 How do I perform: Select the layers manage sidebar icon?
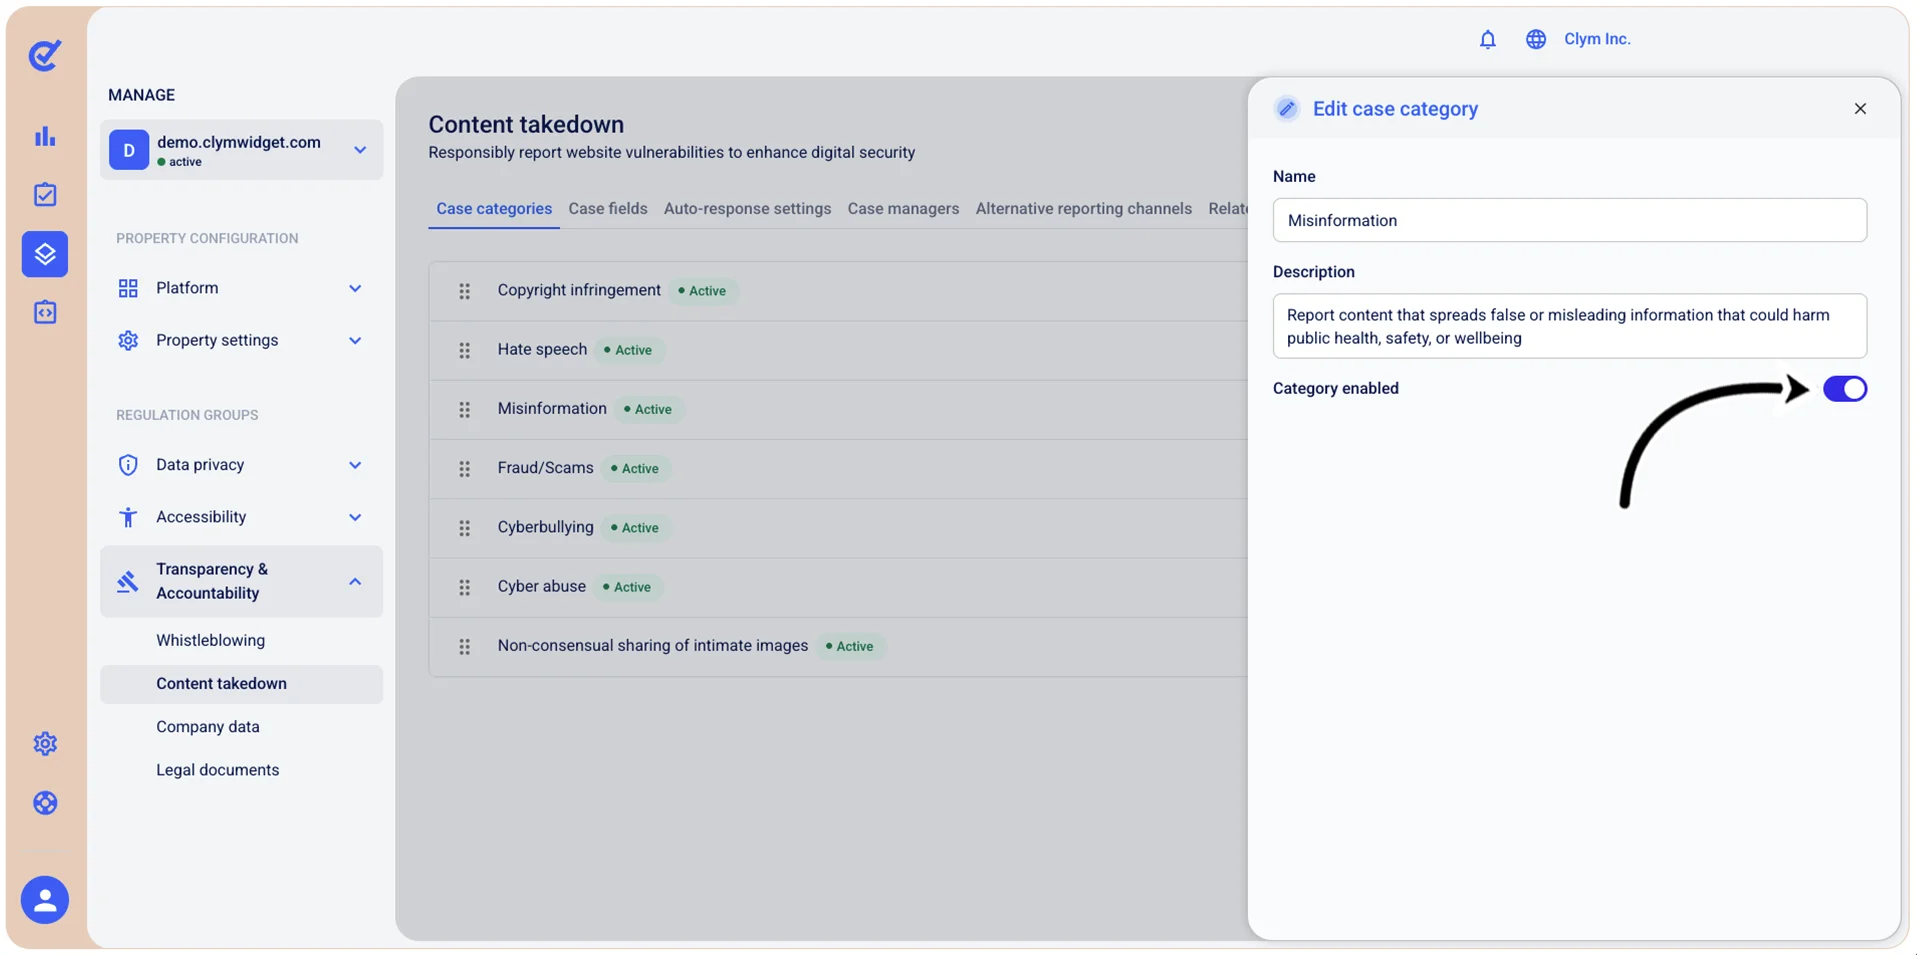coord(45,254)
